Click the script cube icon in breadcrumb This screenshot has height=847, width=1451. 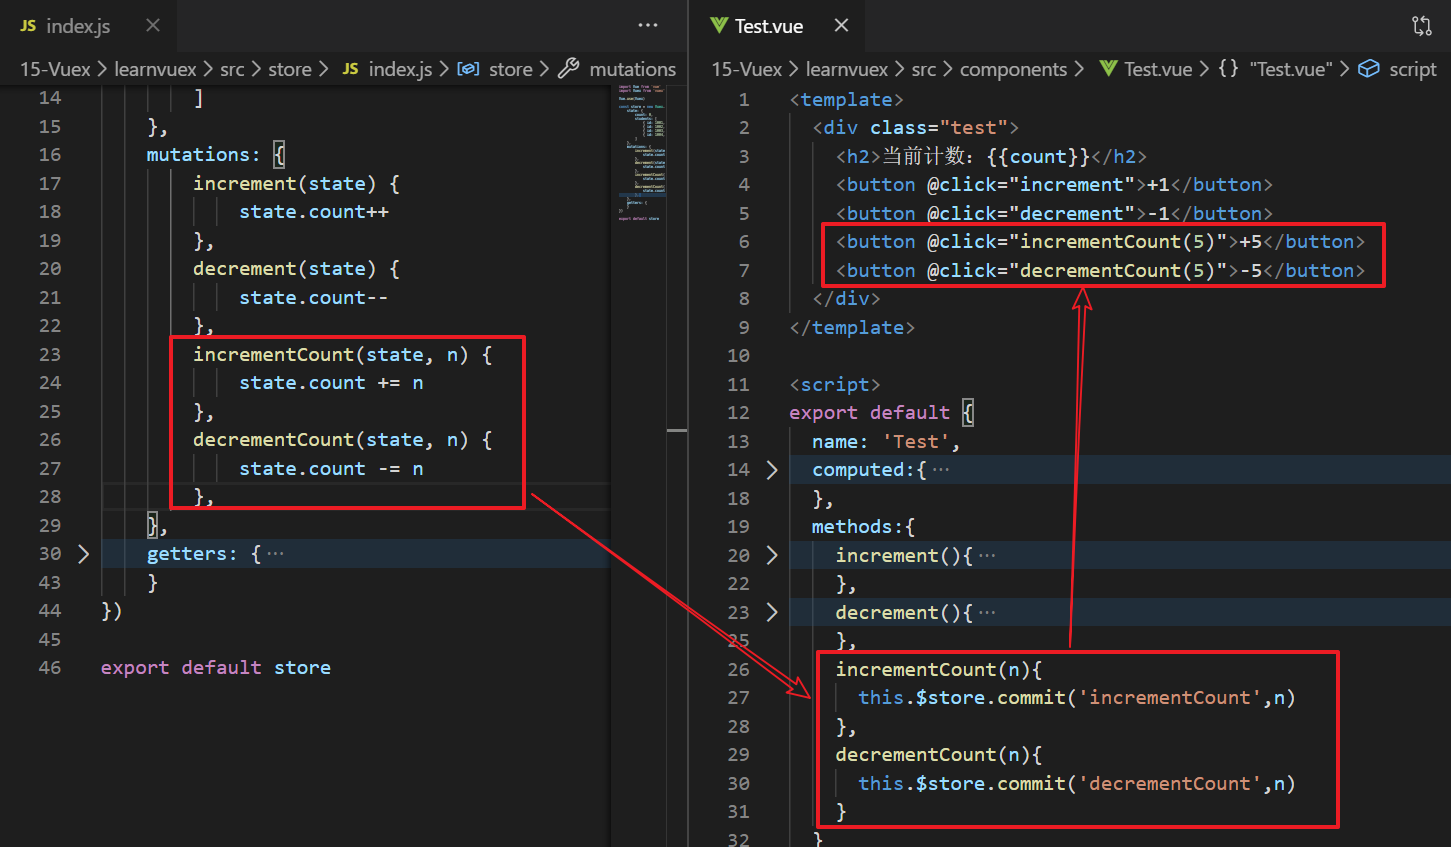click(1369, 69)
